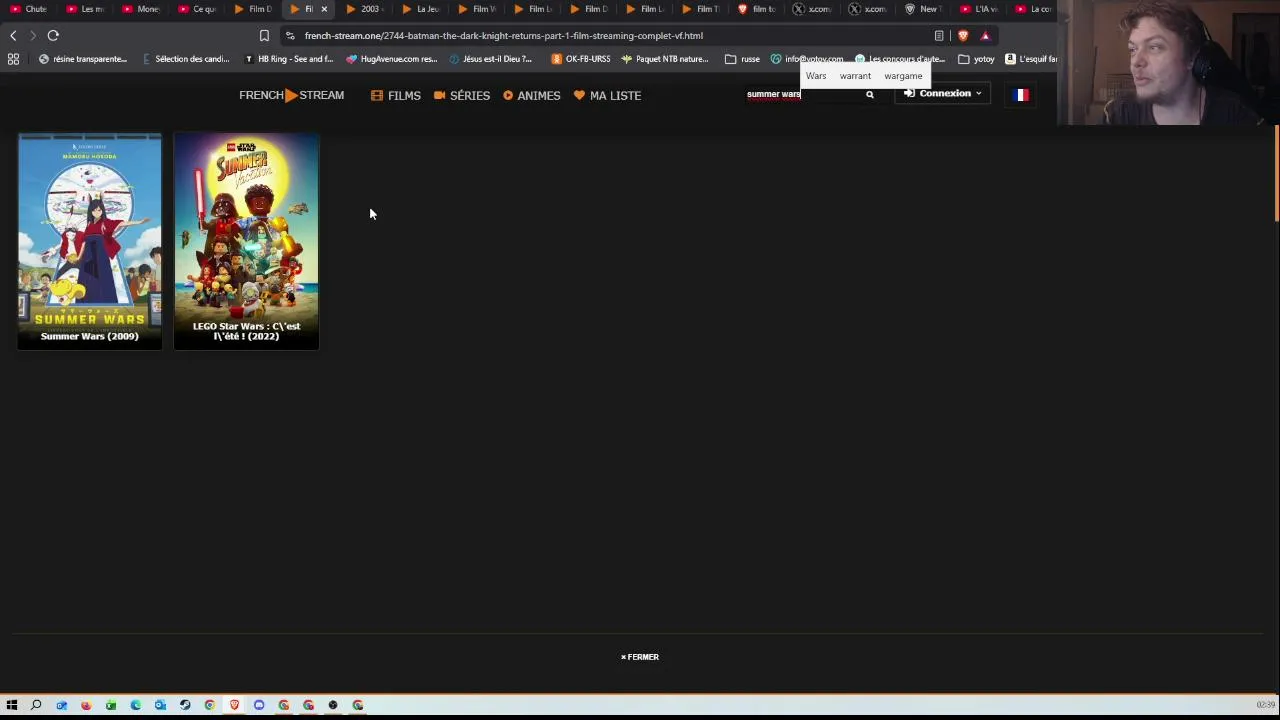Click the 'Summer Wars (2009)' title text

(89, 336)
